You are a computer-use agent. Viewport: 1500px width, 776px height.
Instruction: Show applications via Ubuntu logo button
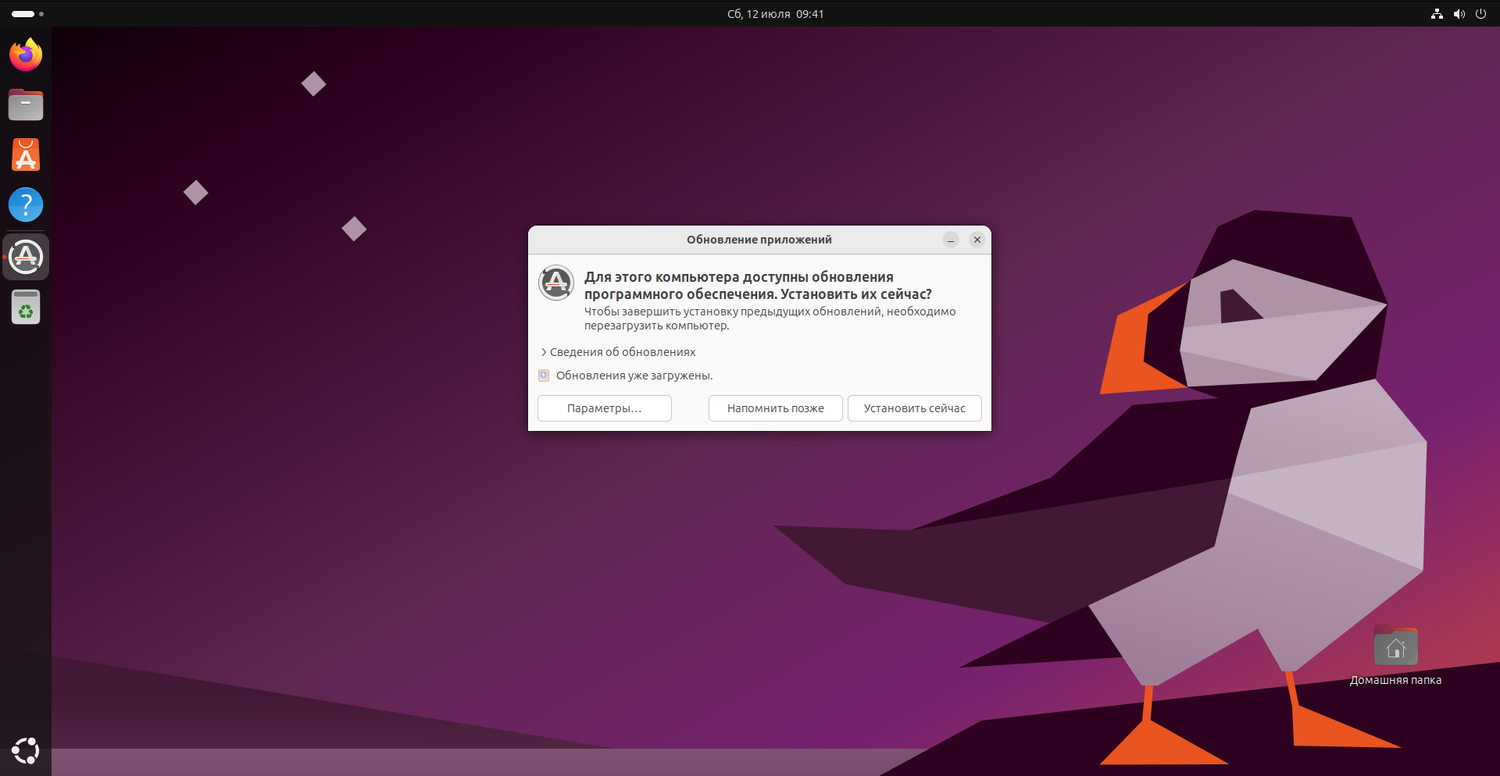point(26,749)
